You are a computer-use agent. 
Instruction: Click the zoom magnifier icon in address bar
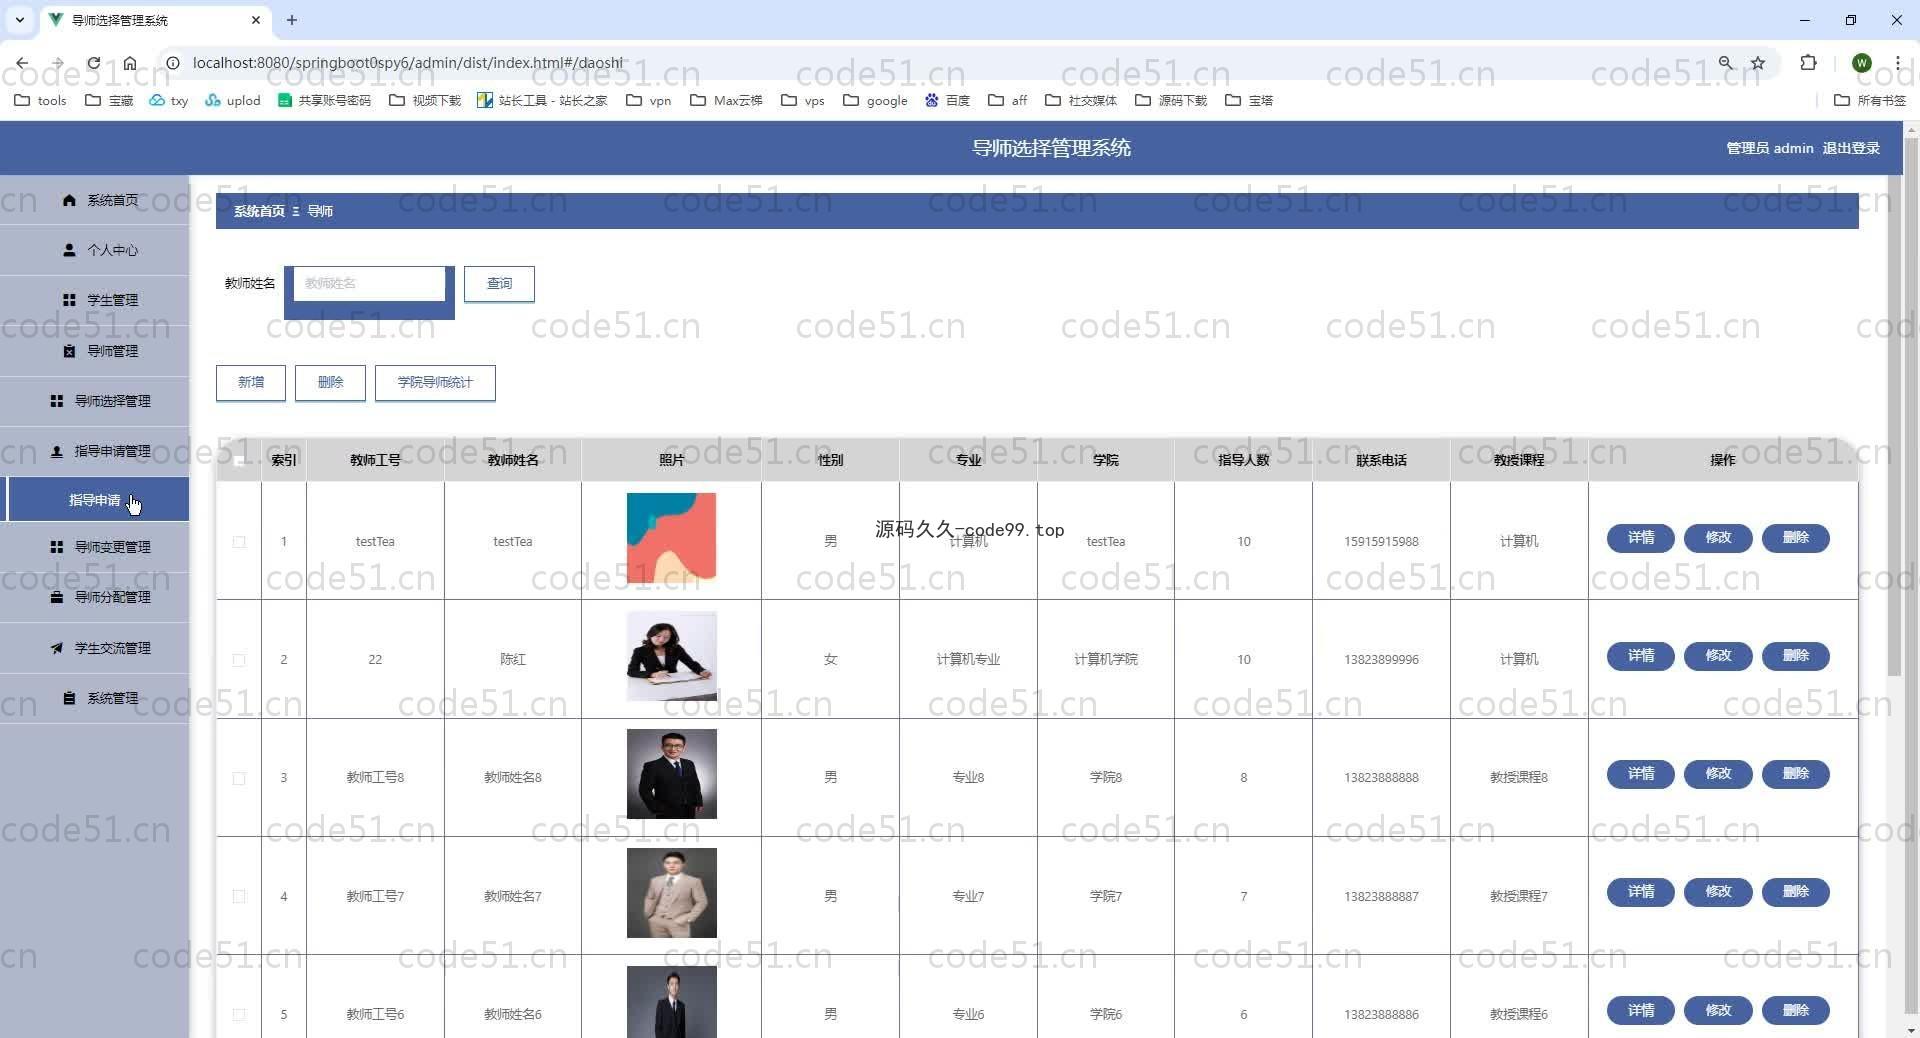tap(1726, 63)
